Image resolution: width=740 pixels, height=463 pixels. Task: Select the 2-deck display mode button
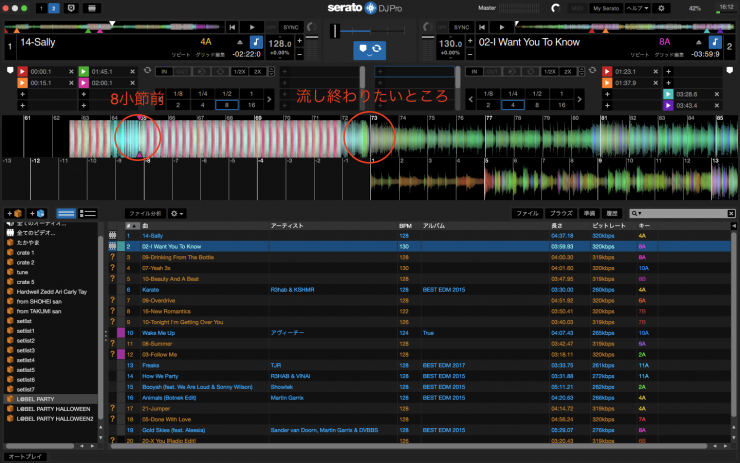[x=53, y=8]
